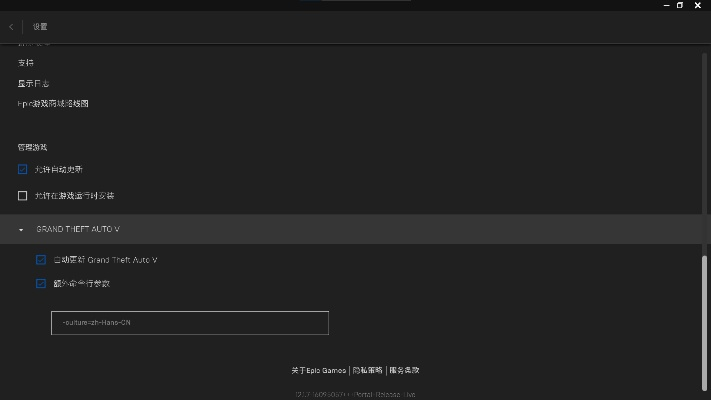
Task: Go back using the back arrow
Action: (11, 27)
